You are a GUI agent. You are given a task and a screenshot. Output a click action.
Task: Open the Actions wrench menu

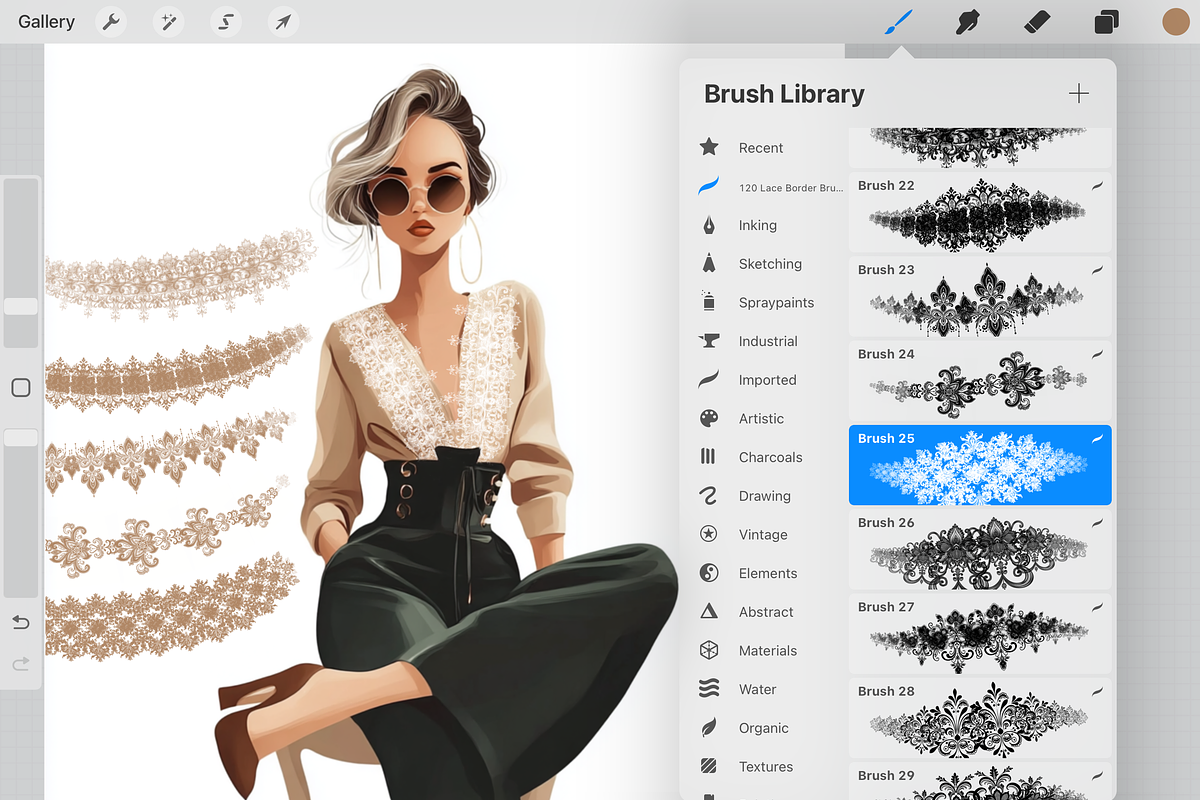click(x=111, y=22)
